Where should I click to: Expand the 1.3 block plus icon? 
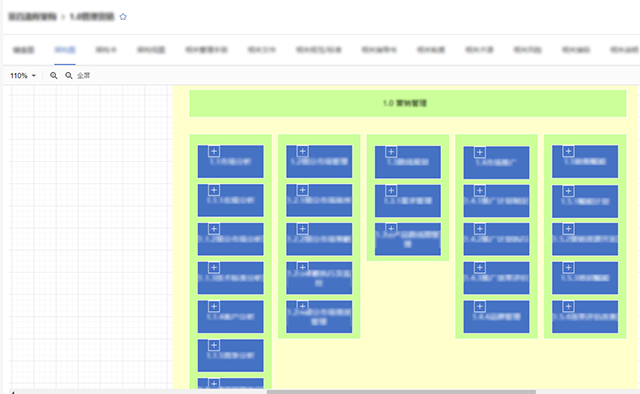pos(391,152)
